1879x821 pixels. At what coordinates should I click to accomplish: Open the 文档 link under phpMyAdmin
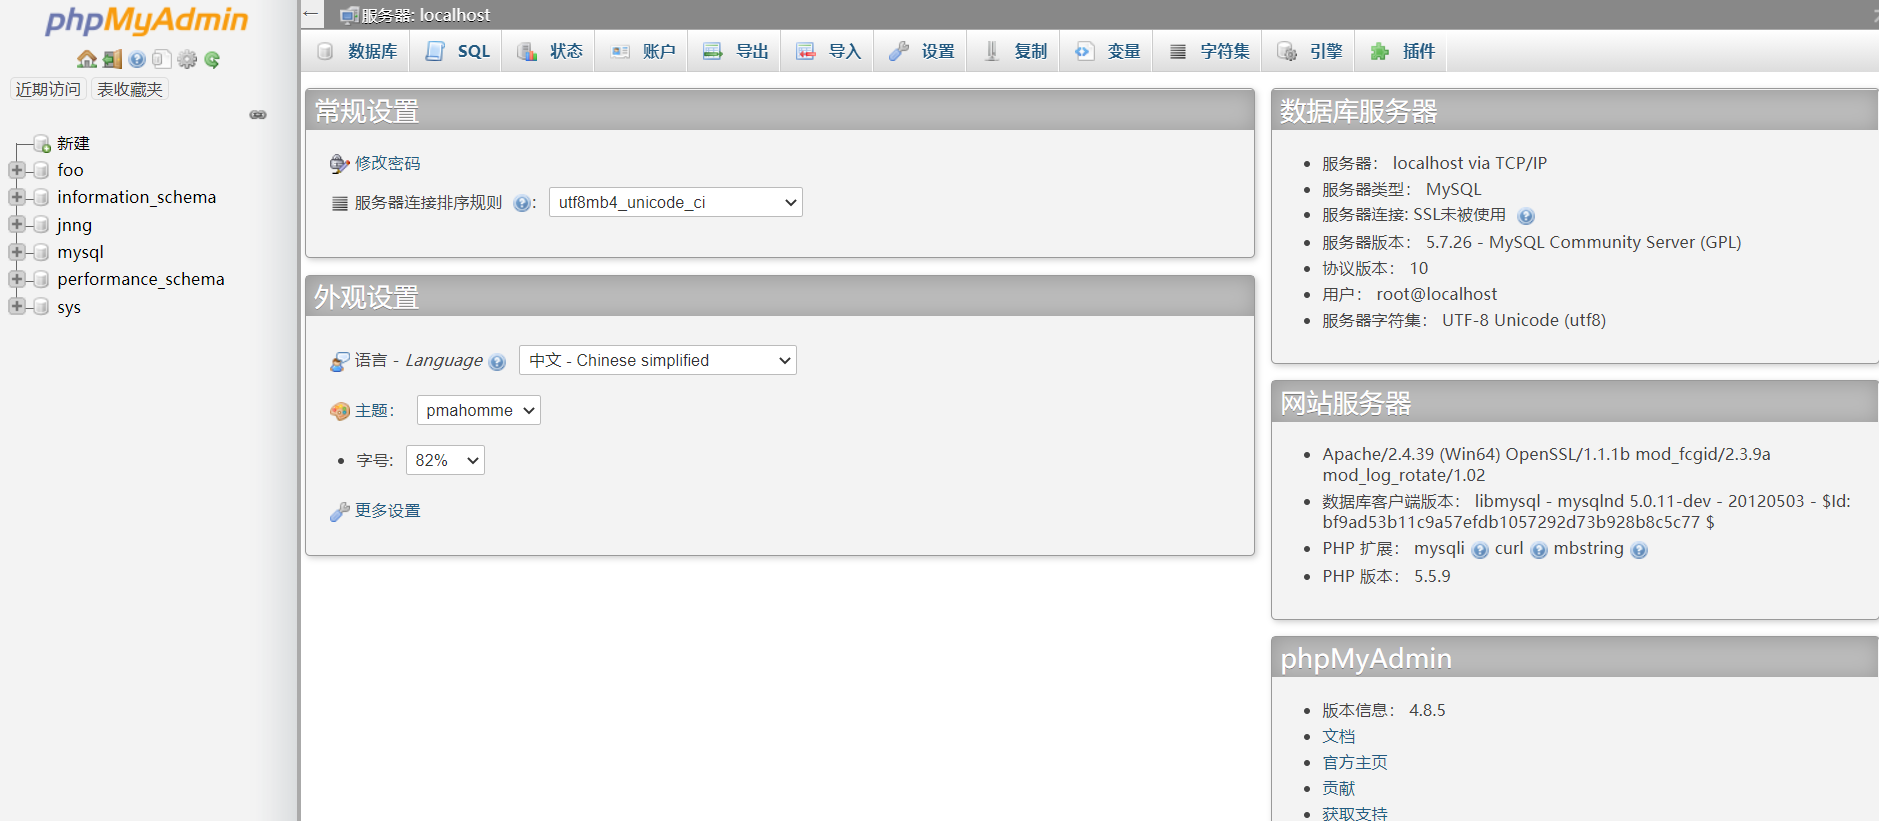coord(1338,736)
